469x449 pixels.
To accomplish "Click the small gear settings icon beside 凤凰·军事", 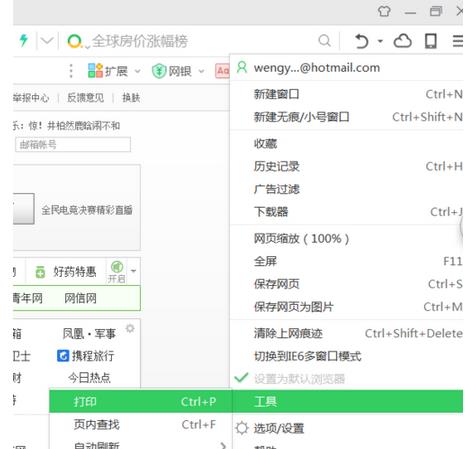I will (x=130, y=328).
